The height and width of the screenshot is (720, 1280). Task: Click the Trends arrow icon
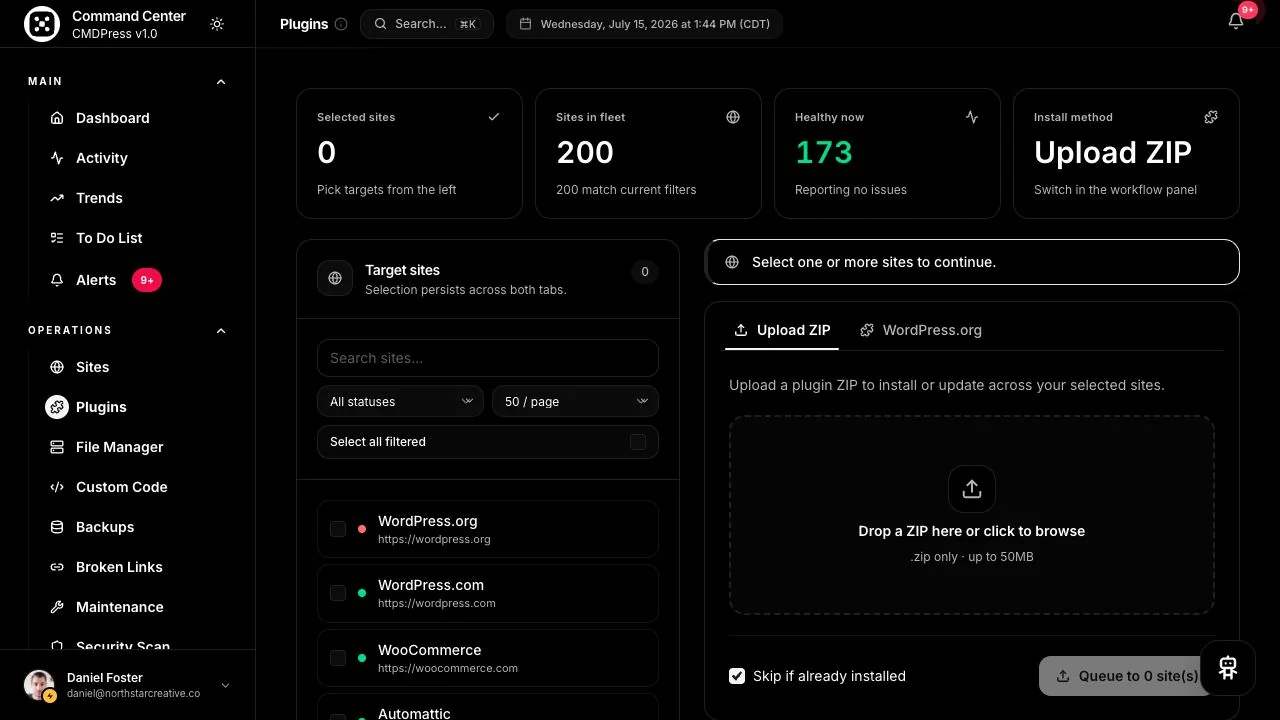[57, 198]
